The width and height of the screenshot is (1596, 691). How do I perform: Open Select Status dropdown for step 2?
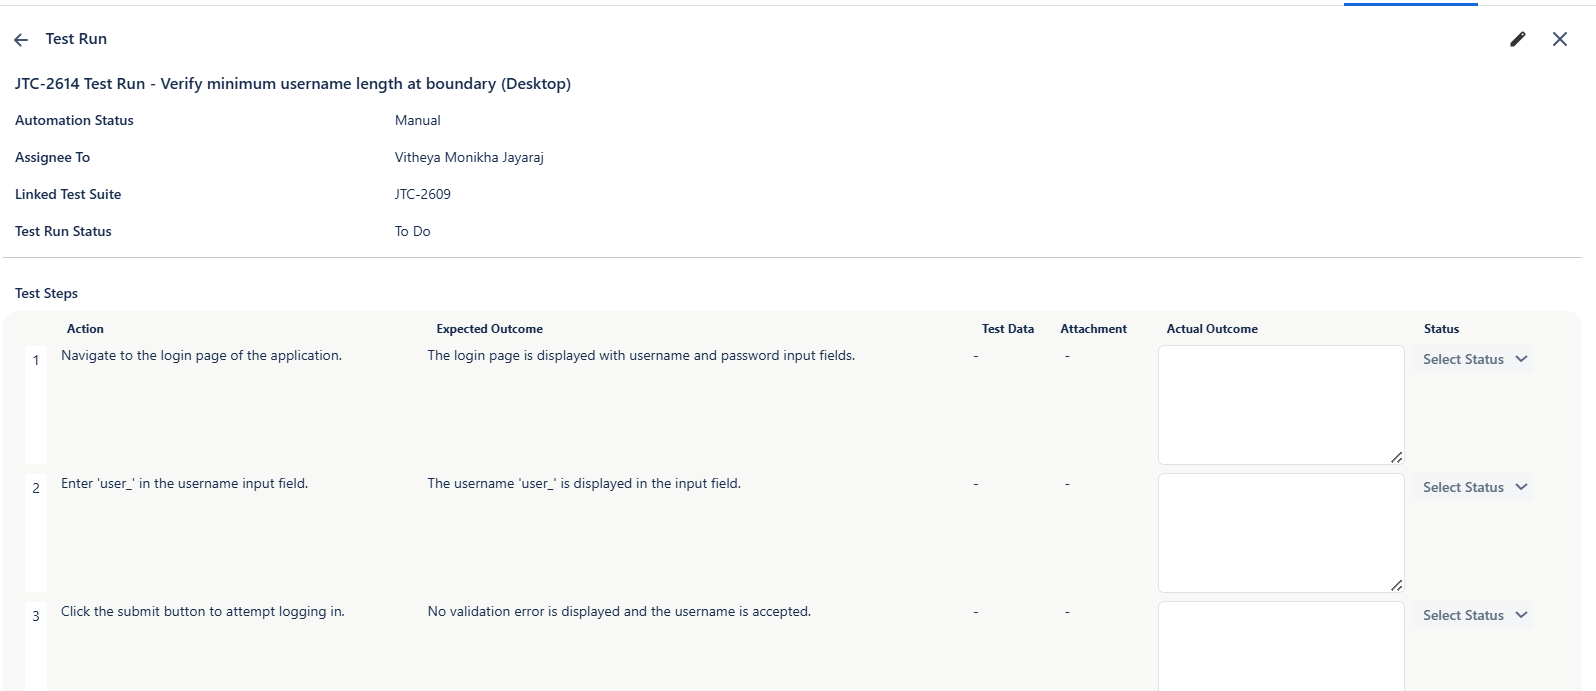(x=1474, y=487)
